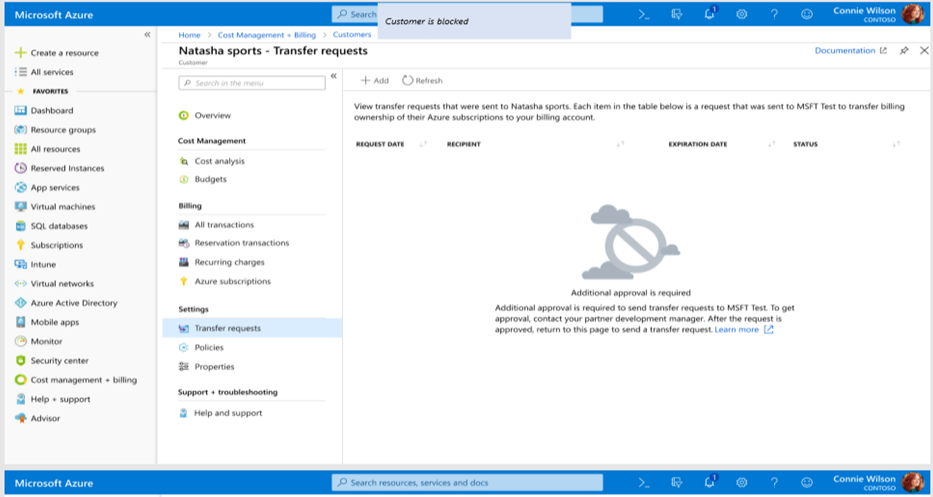933x497 pixels.
Task: Open Virtual machines from favorites
Action: coord(55,207)
